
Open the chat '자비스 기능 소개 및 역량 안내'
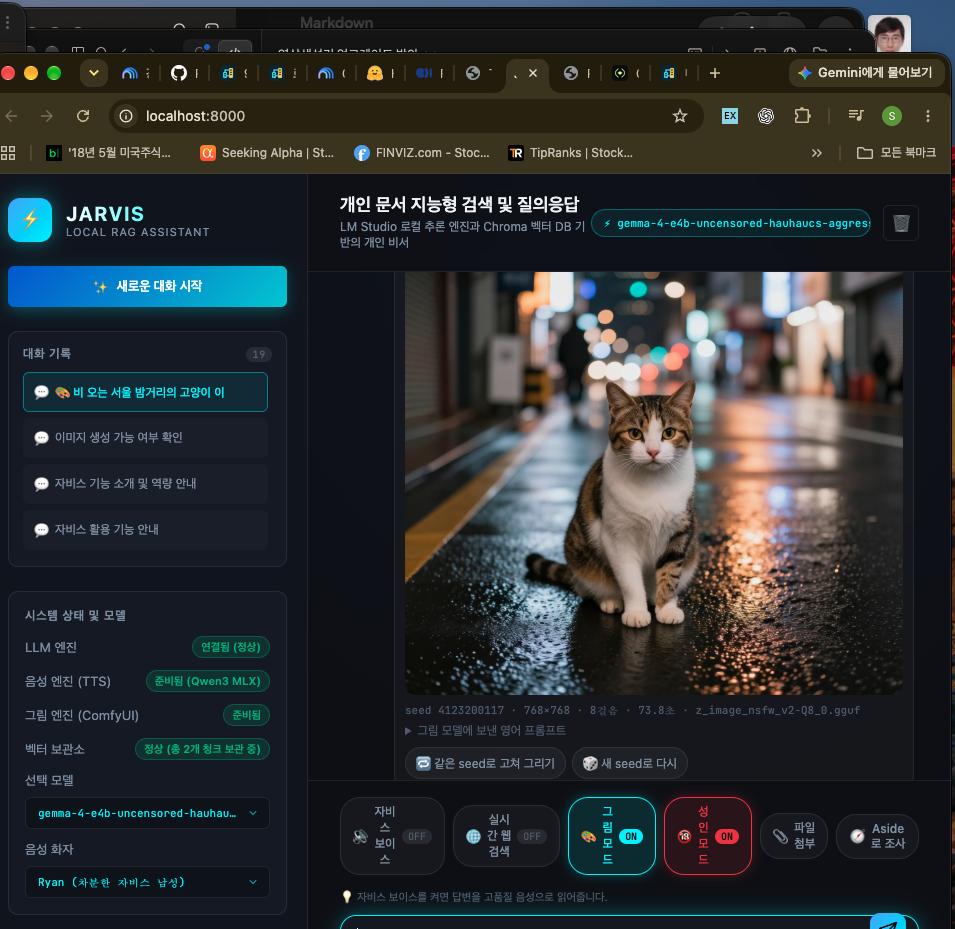(145, 484)
